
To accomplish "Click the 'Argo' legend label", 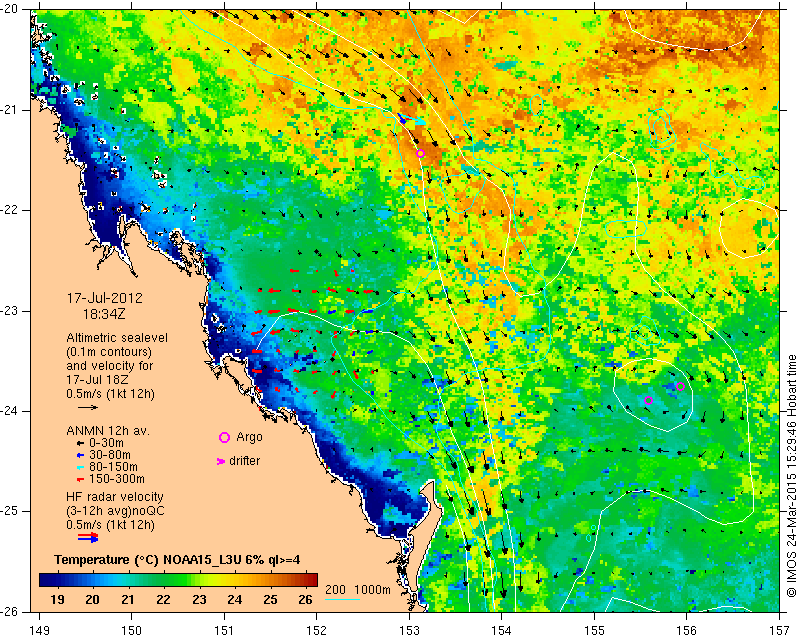I will [249, 437].
